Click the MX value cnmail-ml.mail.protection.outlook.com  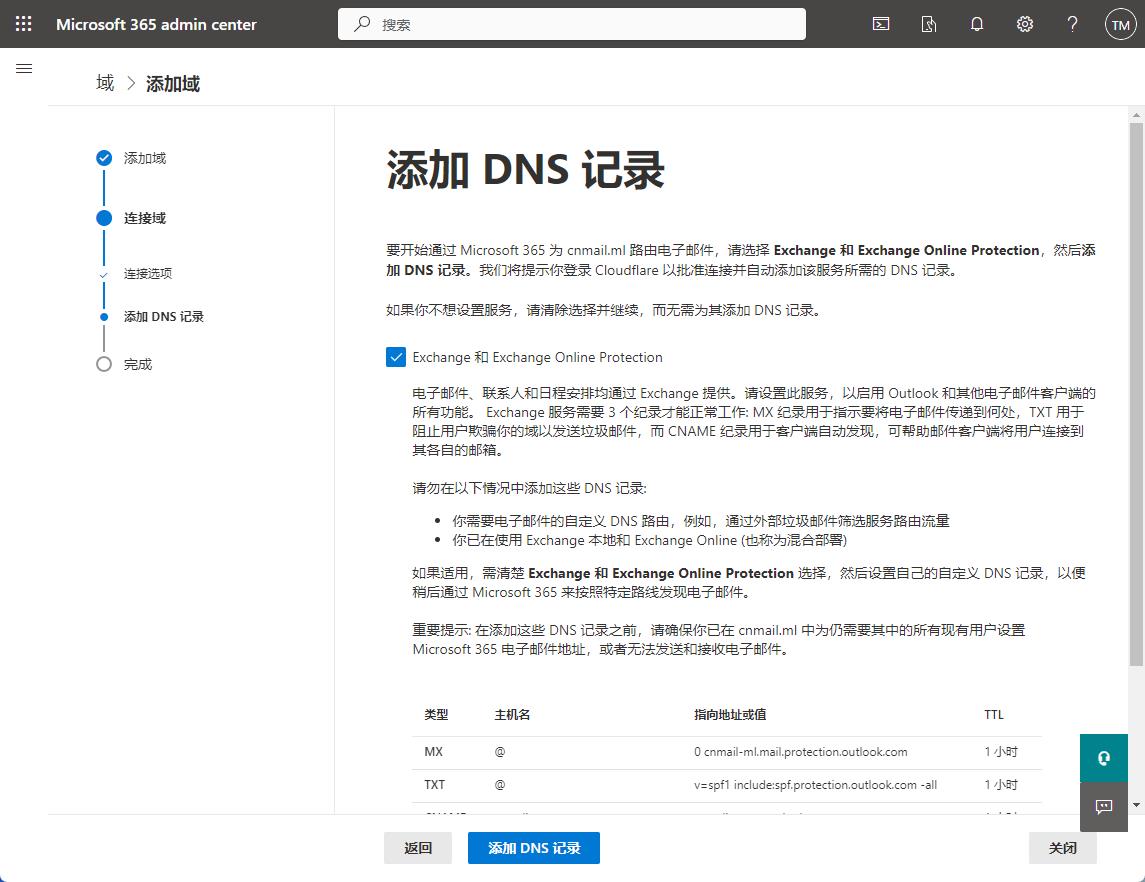click(800, 752)
